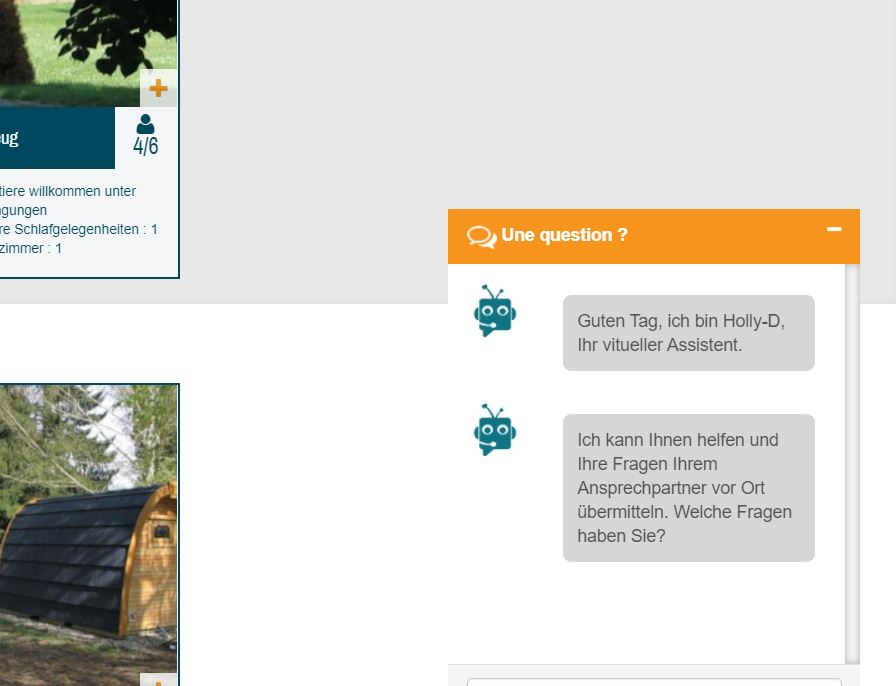Screen dimensions: 896x686
Task: Click the 'Une question ?' title text
Action: pos(564,235)
